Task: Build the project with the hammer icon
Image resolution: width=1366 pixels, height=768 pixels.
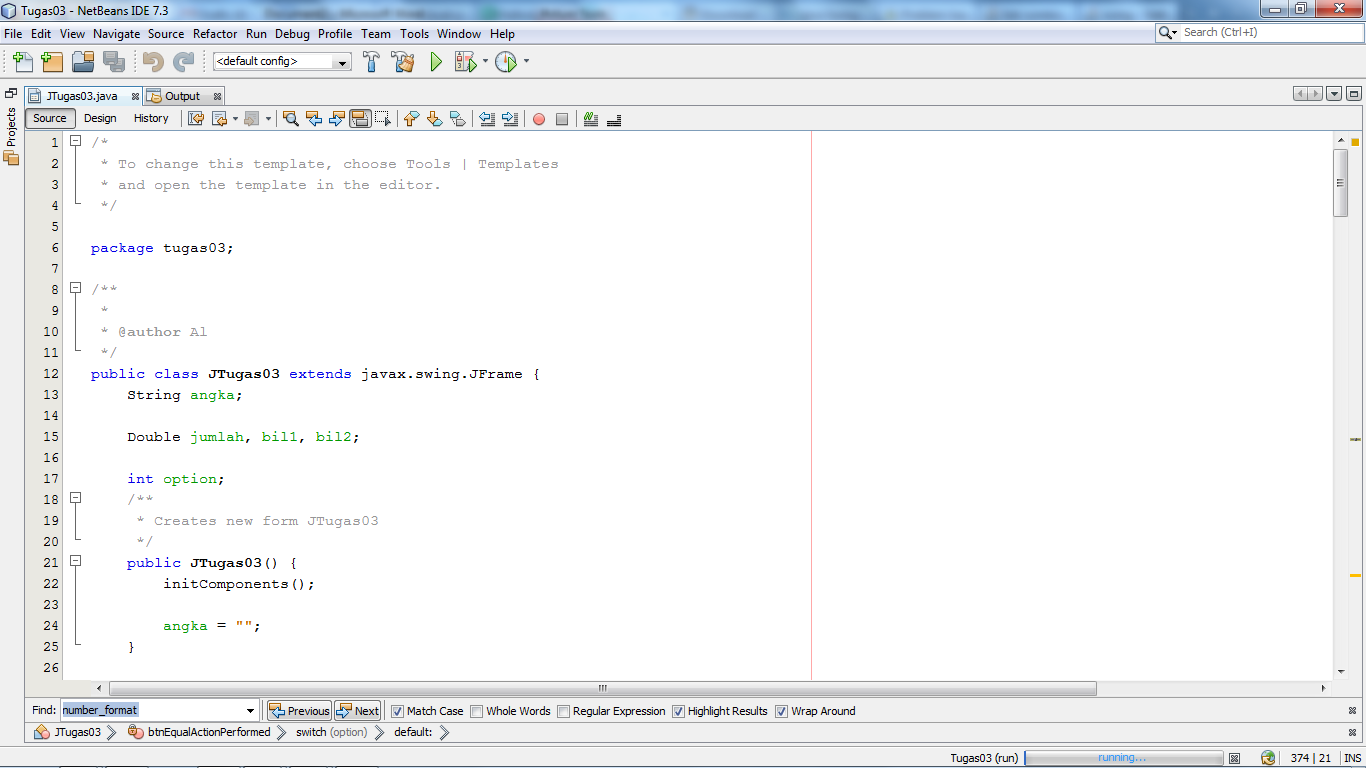Action: tap(371, 61)
